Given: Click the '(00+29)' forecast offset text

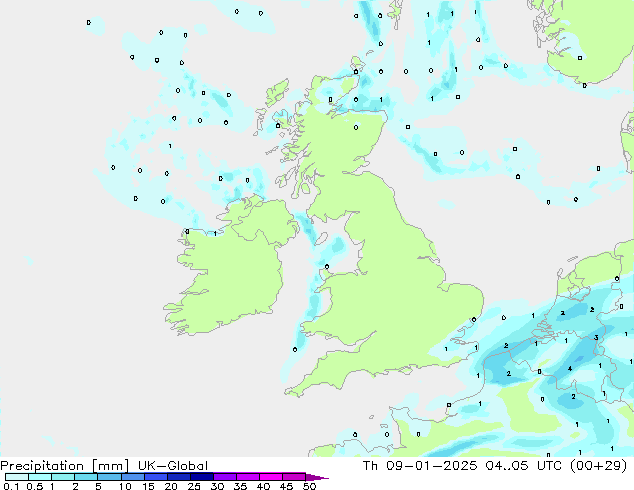Looking at the screenshot, I should point(598,466).
